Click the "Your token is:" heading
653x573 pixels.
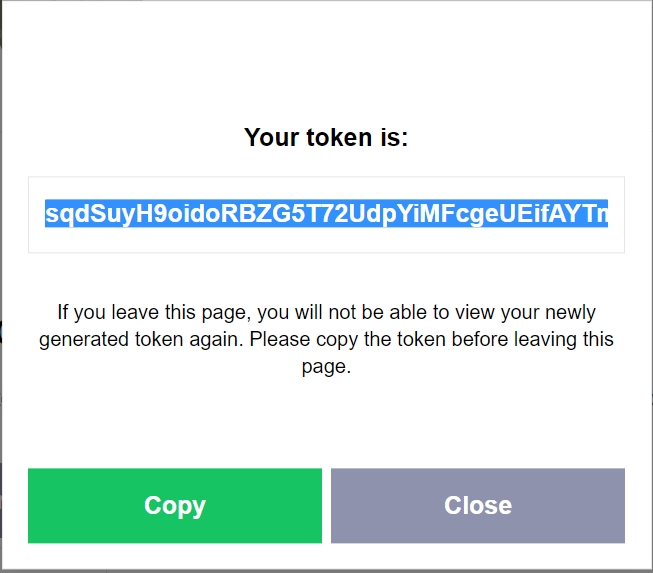click(326, 138)
